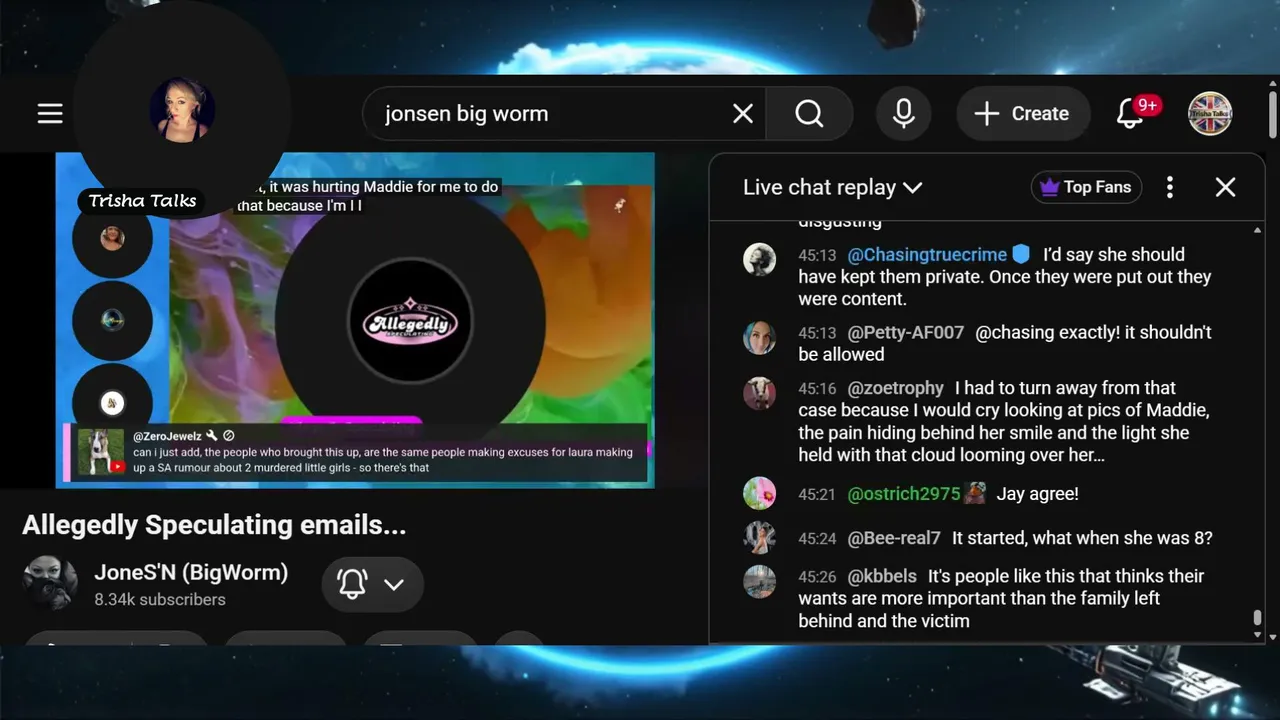This screenshot has width=1280, height=720.
Task: Click the verified badge beside @Chasingtruecrime
Action: pos(1021,254)
